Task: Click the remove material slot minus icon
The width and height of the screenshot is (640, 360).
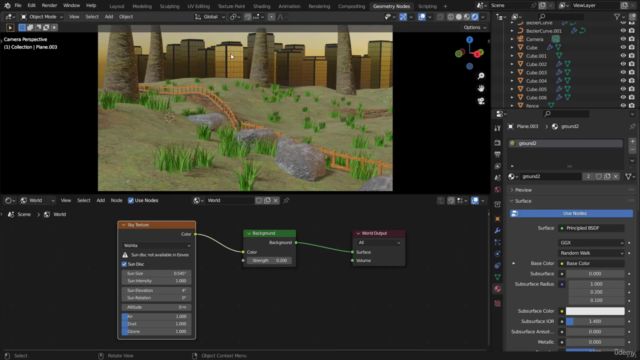Action: pos(632,150)
